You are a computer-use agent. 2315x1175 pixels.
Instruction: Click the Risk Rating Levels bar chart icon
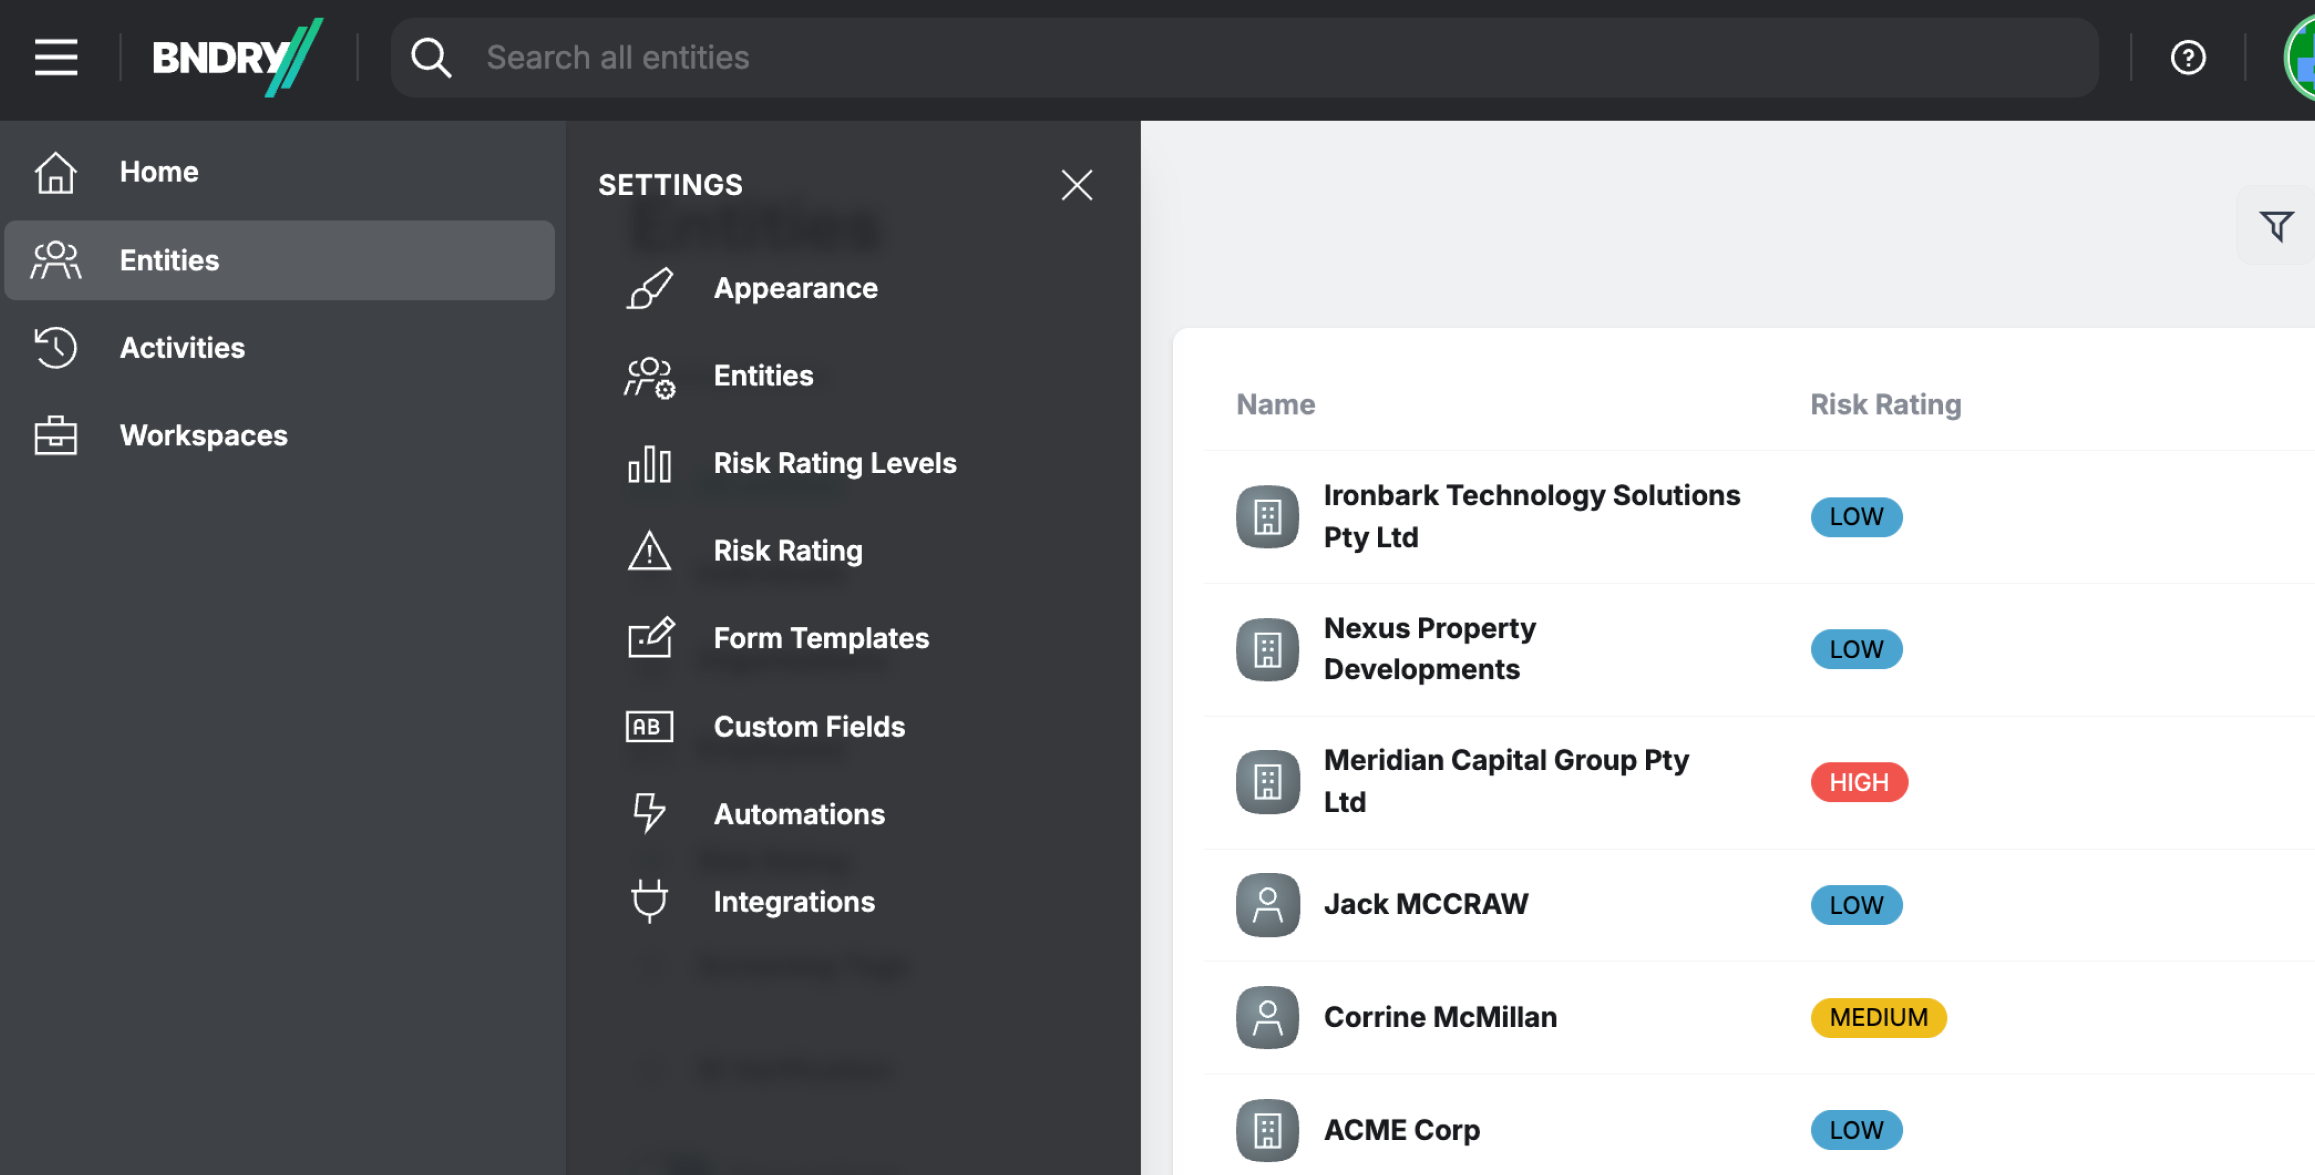pyautogui.click(x=650, y=464)
